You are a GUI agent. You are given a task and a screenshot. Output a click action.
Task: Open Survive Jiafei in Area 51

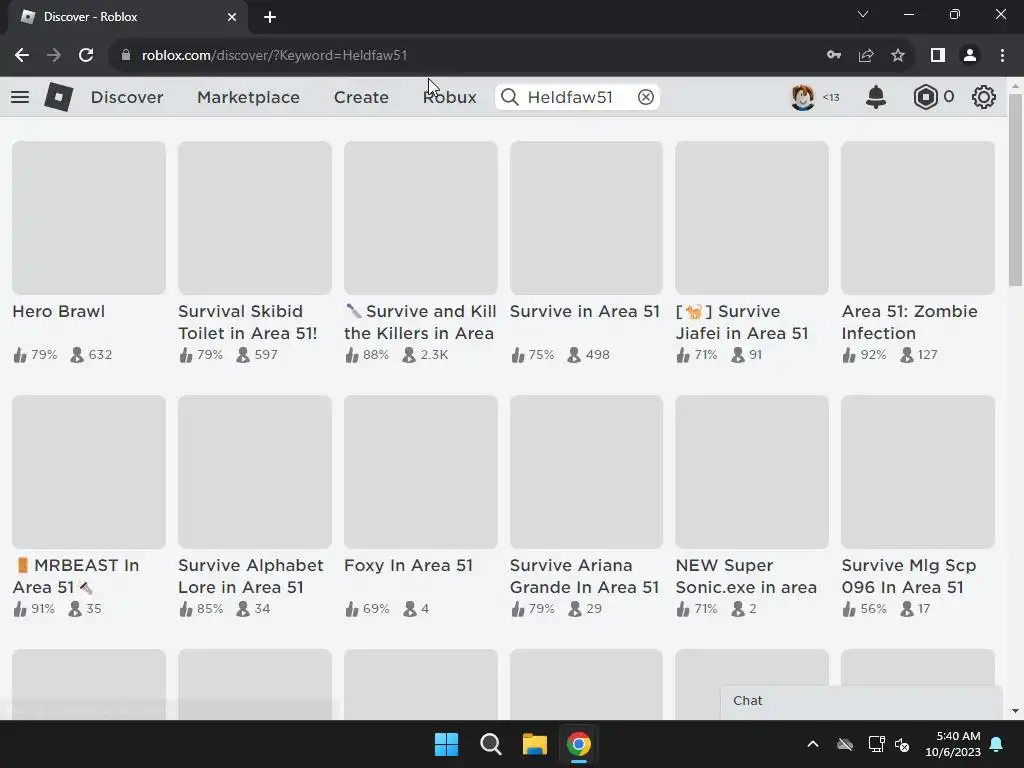pyautogui.click(x=742, y=323)
